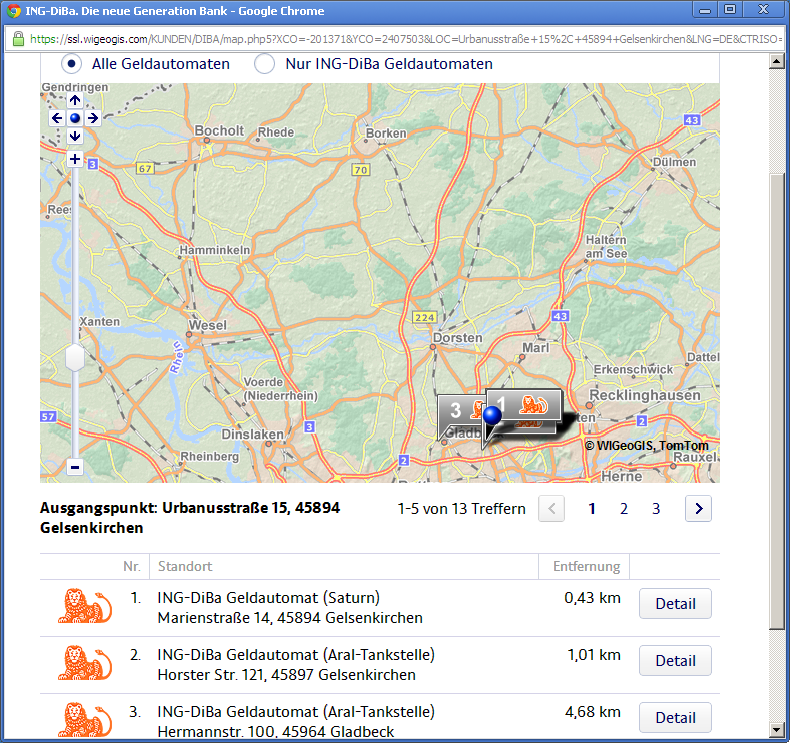Click the Entfernung column header
Screen dimensions: 790x743
(x=586, y=567)
